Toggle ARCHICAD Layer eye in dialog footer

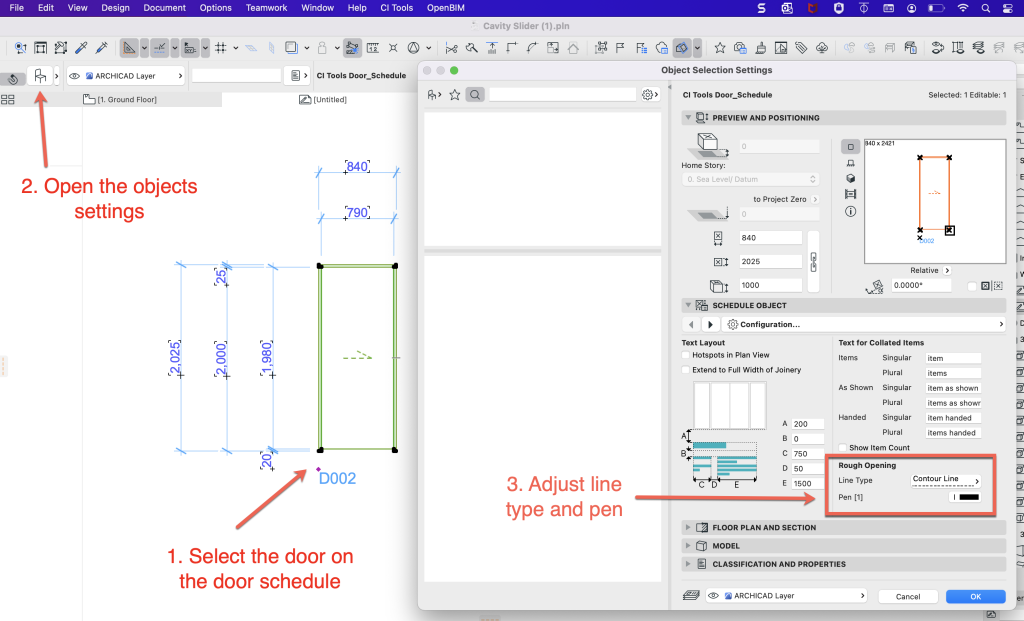[713, 596]
